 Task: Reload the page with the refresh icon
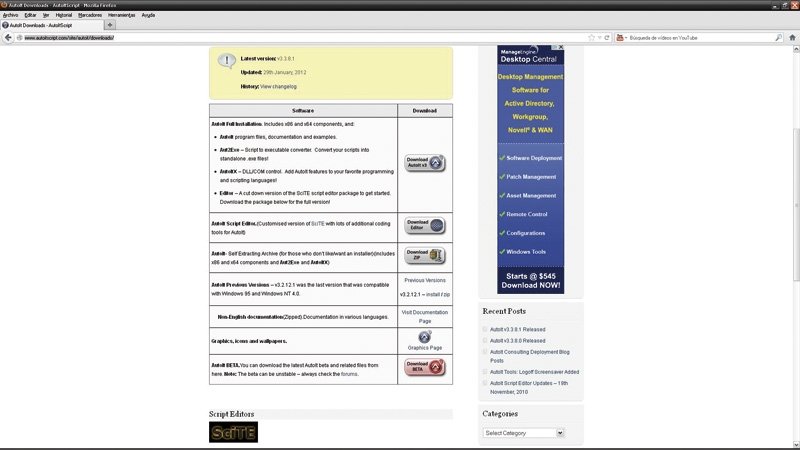point(607,38)
